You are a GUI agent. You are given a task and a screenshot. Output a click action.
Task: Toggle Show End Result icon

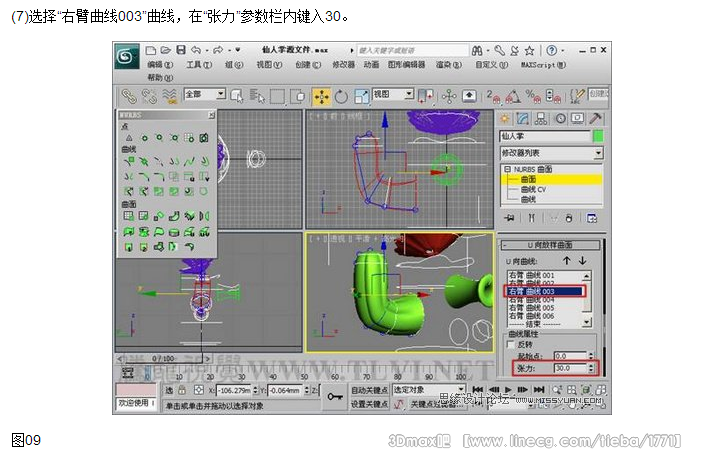[532, 218]
